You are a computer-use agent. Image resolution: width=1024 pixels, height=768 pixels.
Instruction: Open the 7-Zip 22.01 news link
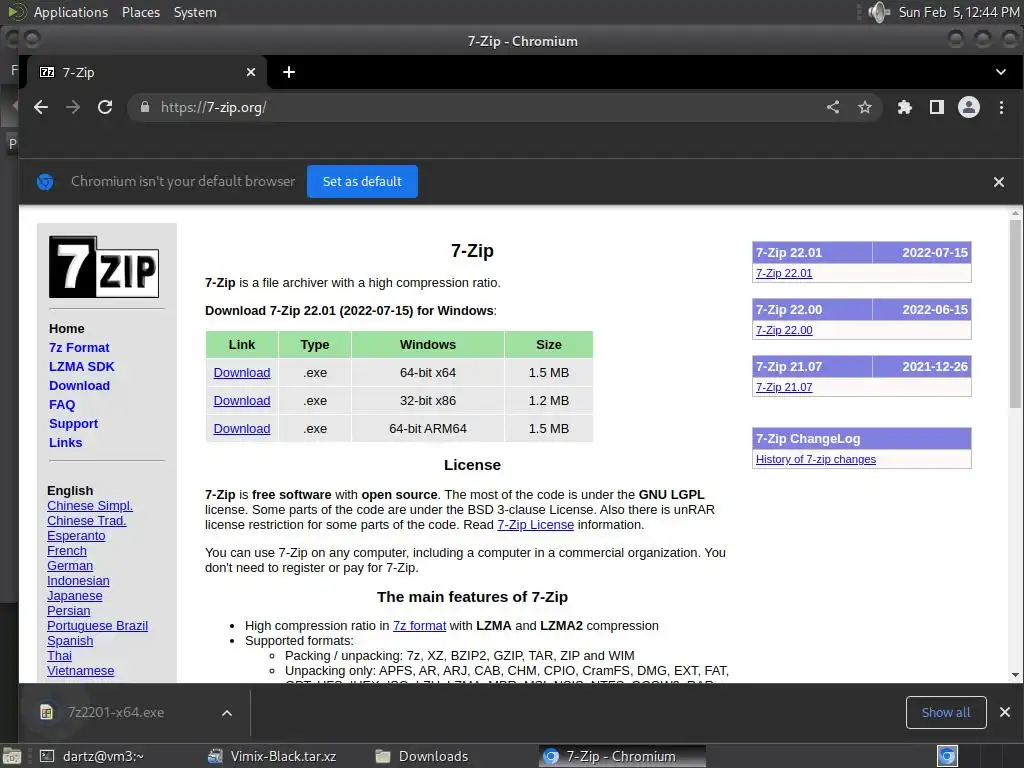pos(784,273)
